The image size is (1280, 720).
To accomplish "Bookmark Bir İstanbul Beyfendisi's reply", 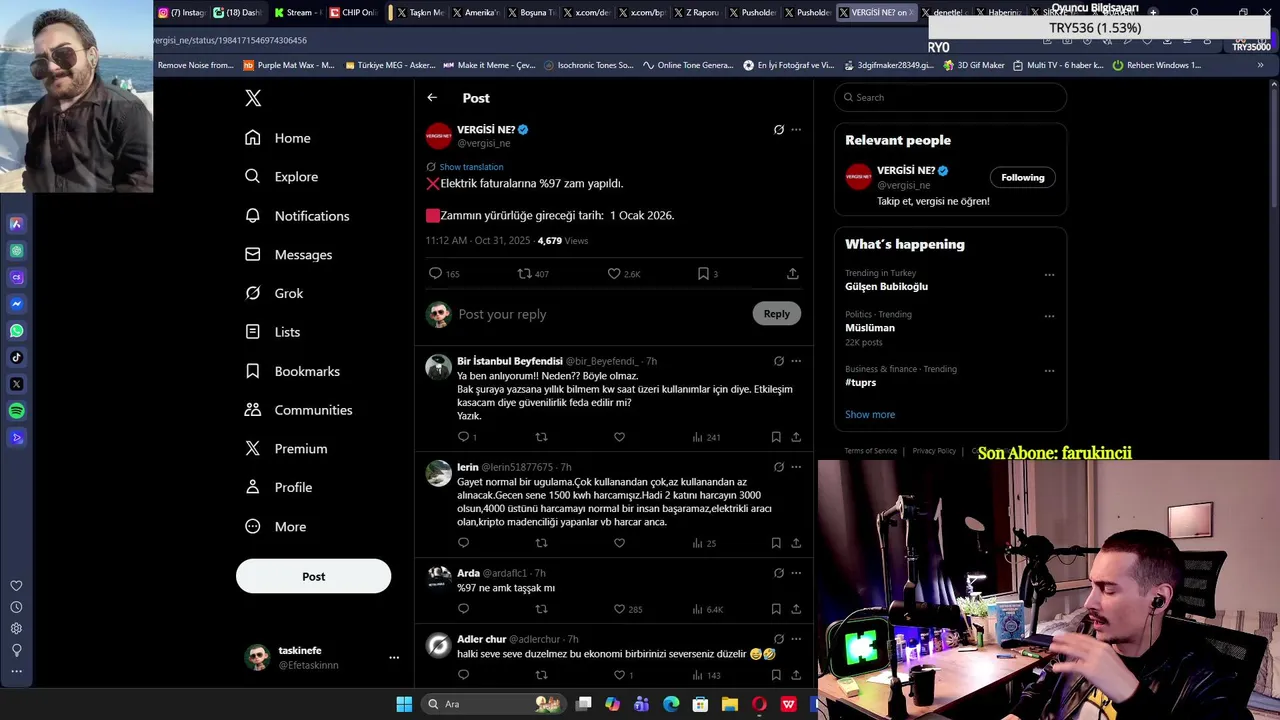I will click(x=776, y=437).
